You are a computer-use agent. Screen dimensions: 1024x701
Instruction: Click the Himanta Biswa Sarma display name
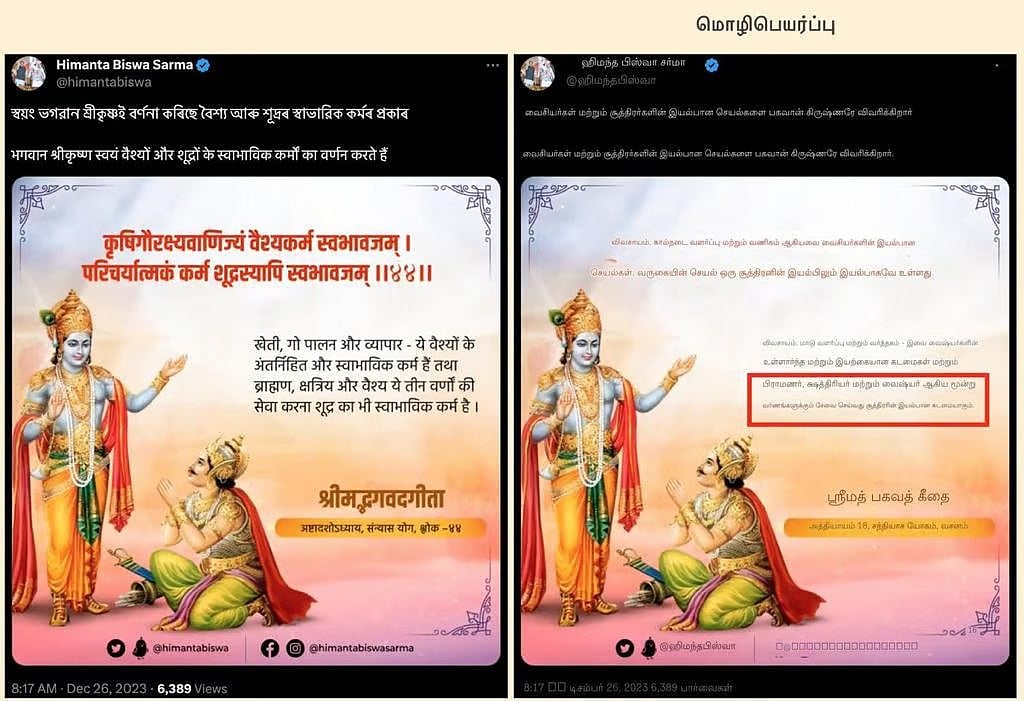point(124,65)
